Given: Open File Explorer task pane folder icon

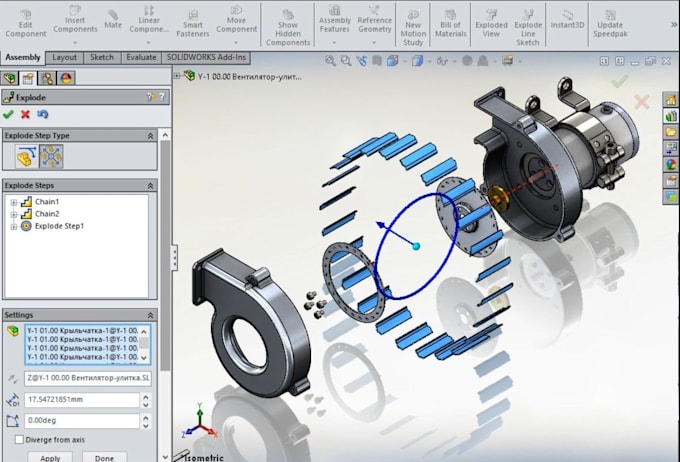Looking at the screenshot, I should [x=671, y=132].
